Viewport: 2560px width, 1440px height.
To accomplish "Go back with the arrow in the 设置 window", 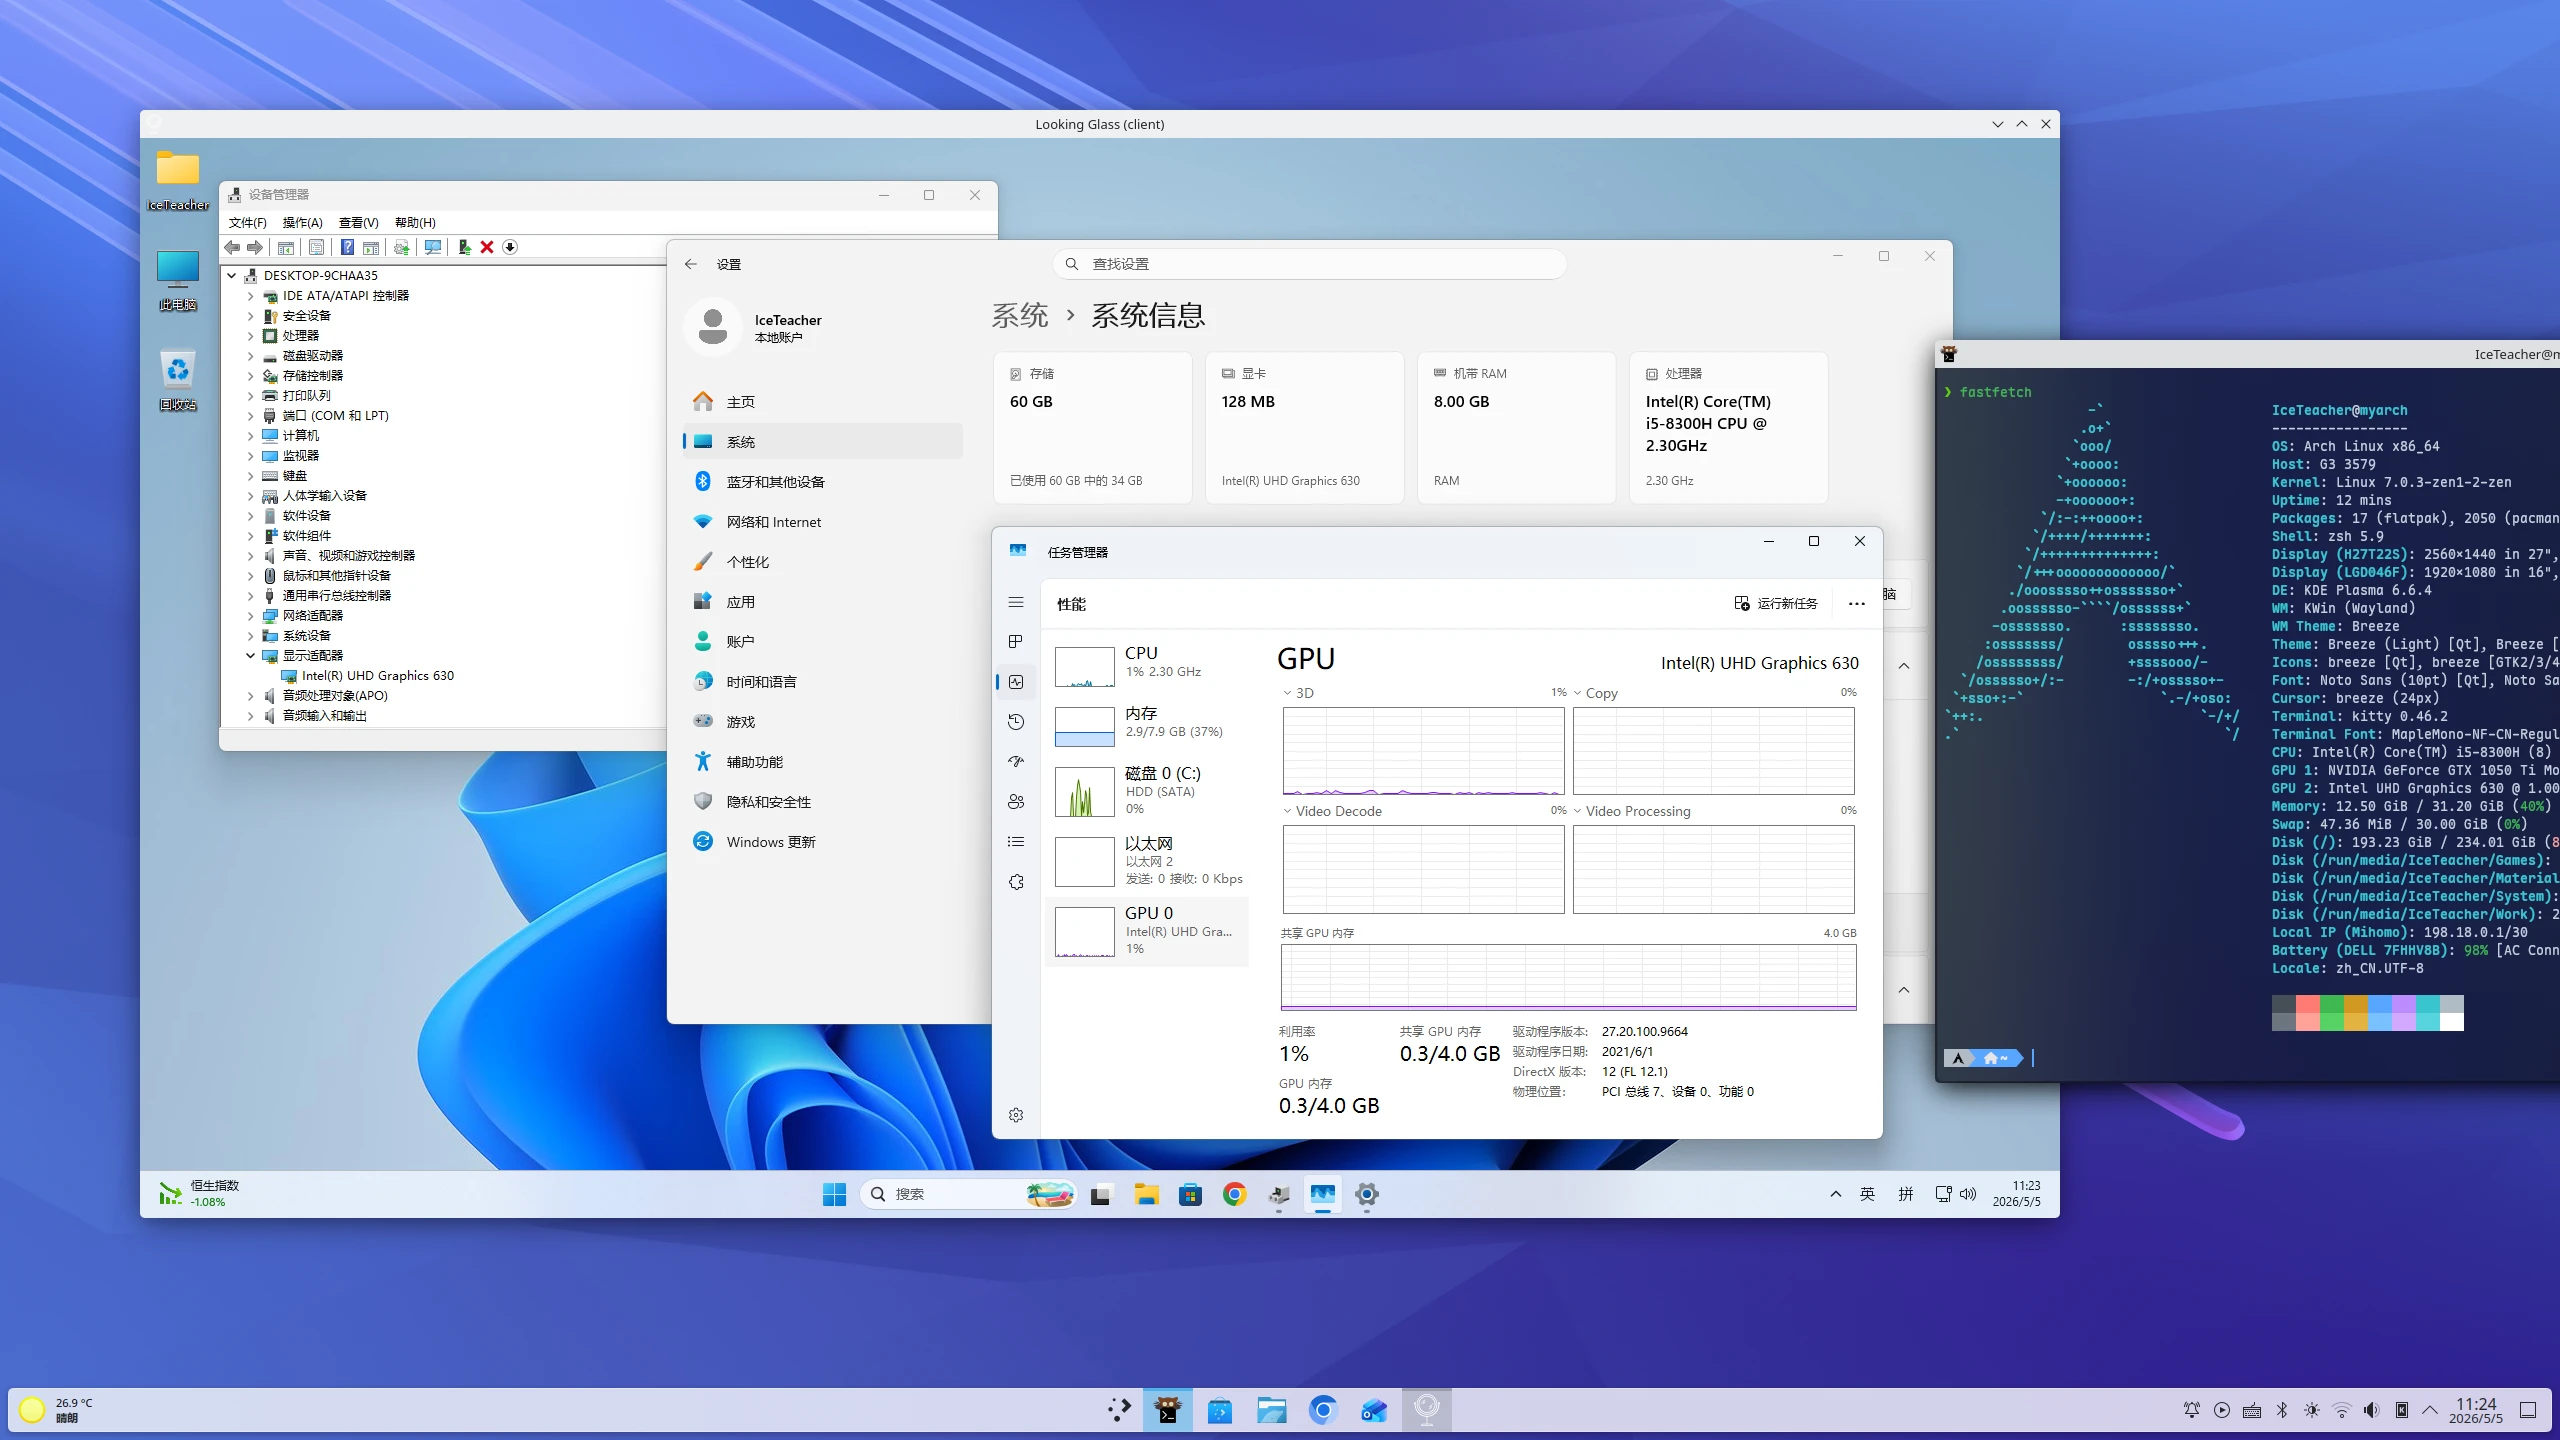I will tap(691, 264).
